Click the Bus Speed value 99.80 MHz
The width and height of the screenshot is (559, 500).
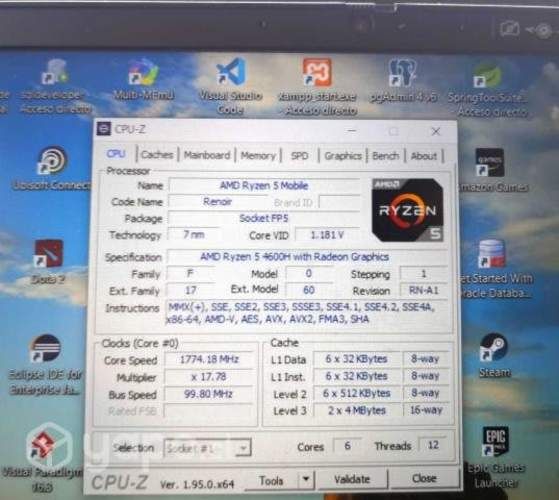[209, 394]
